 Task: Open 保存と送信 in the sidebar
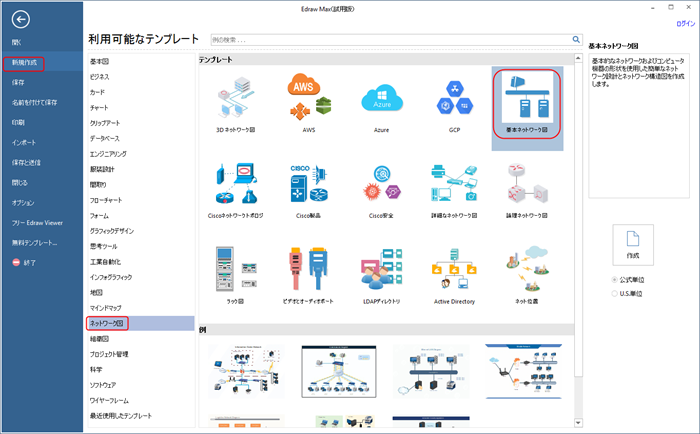[26, 163]
